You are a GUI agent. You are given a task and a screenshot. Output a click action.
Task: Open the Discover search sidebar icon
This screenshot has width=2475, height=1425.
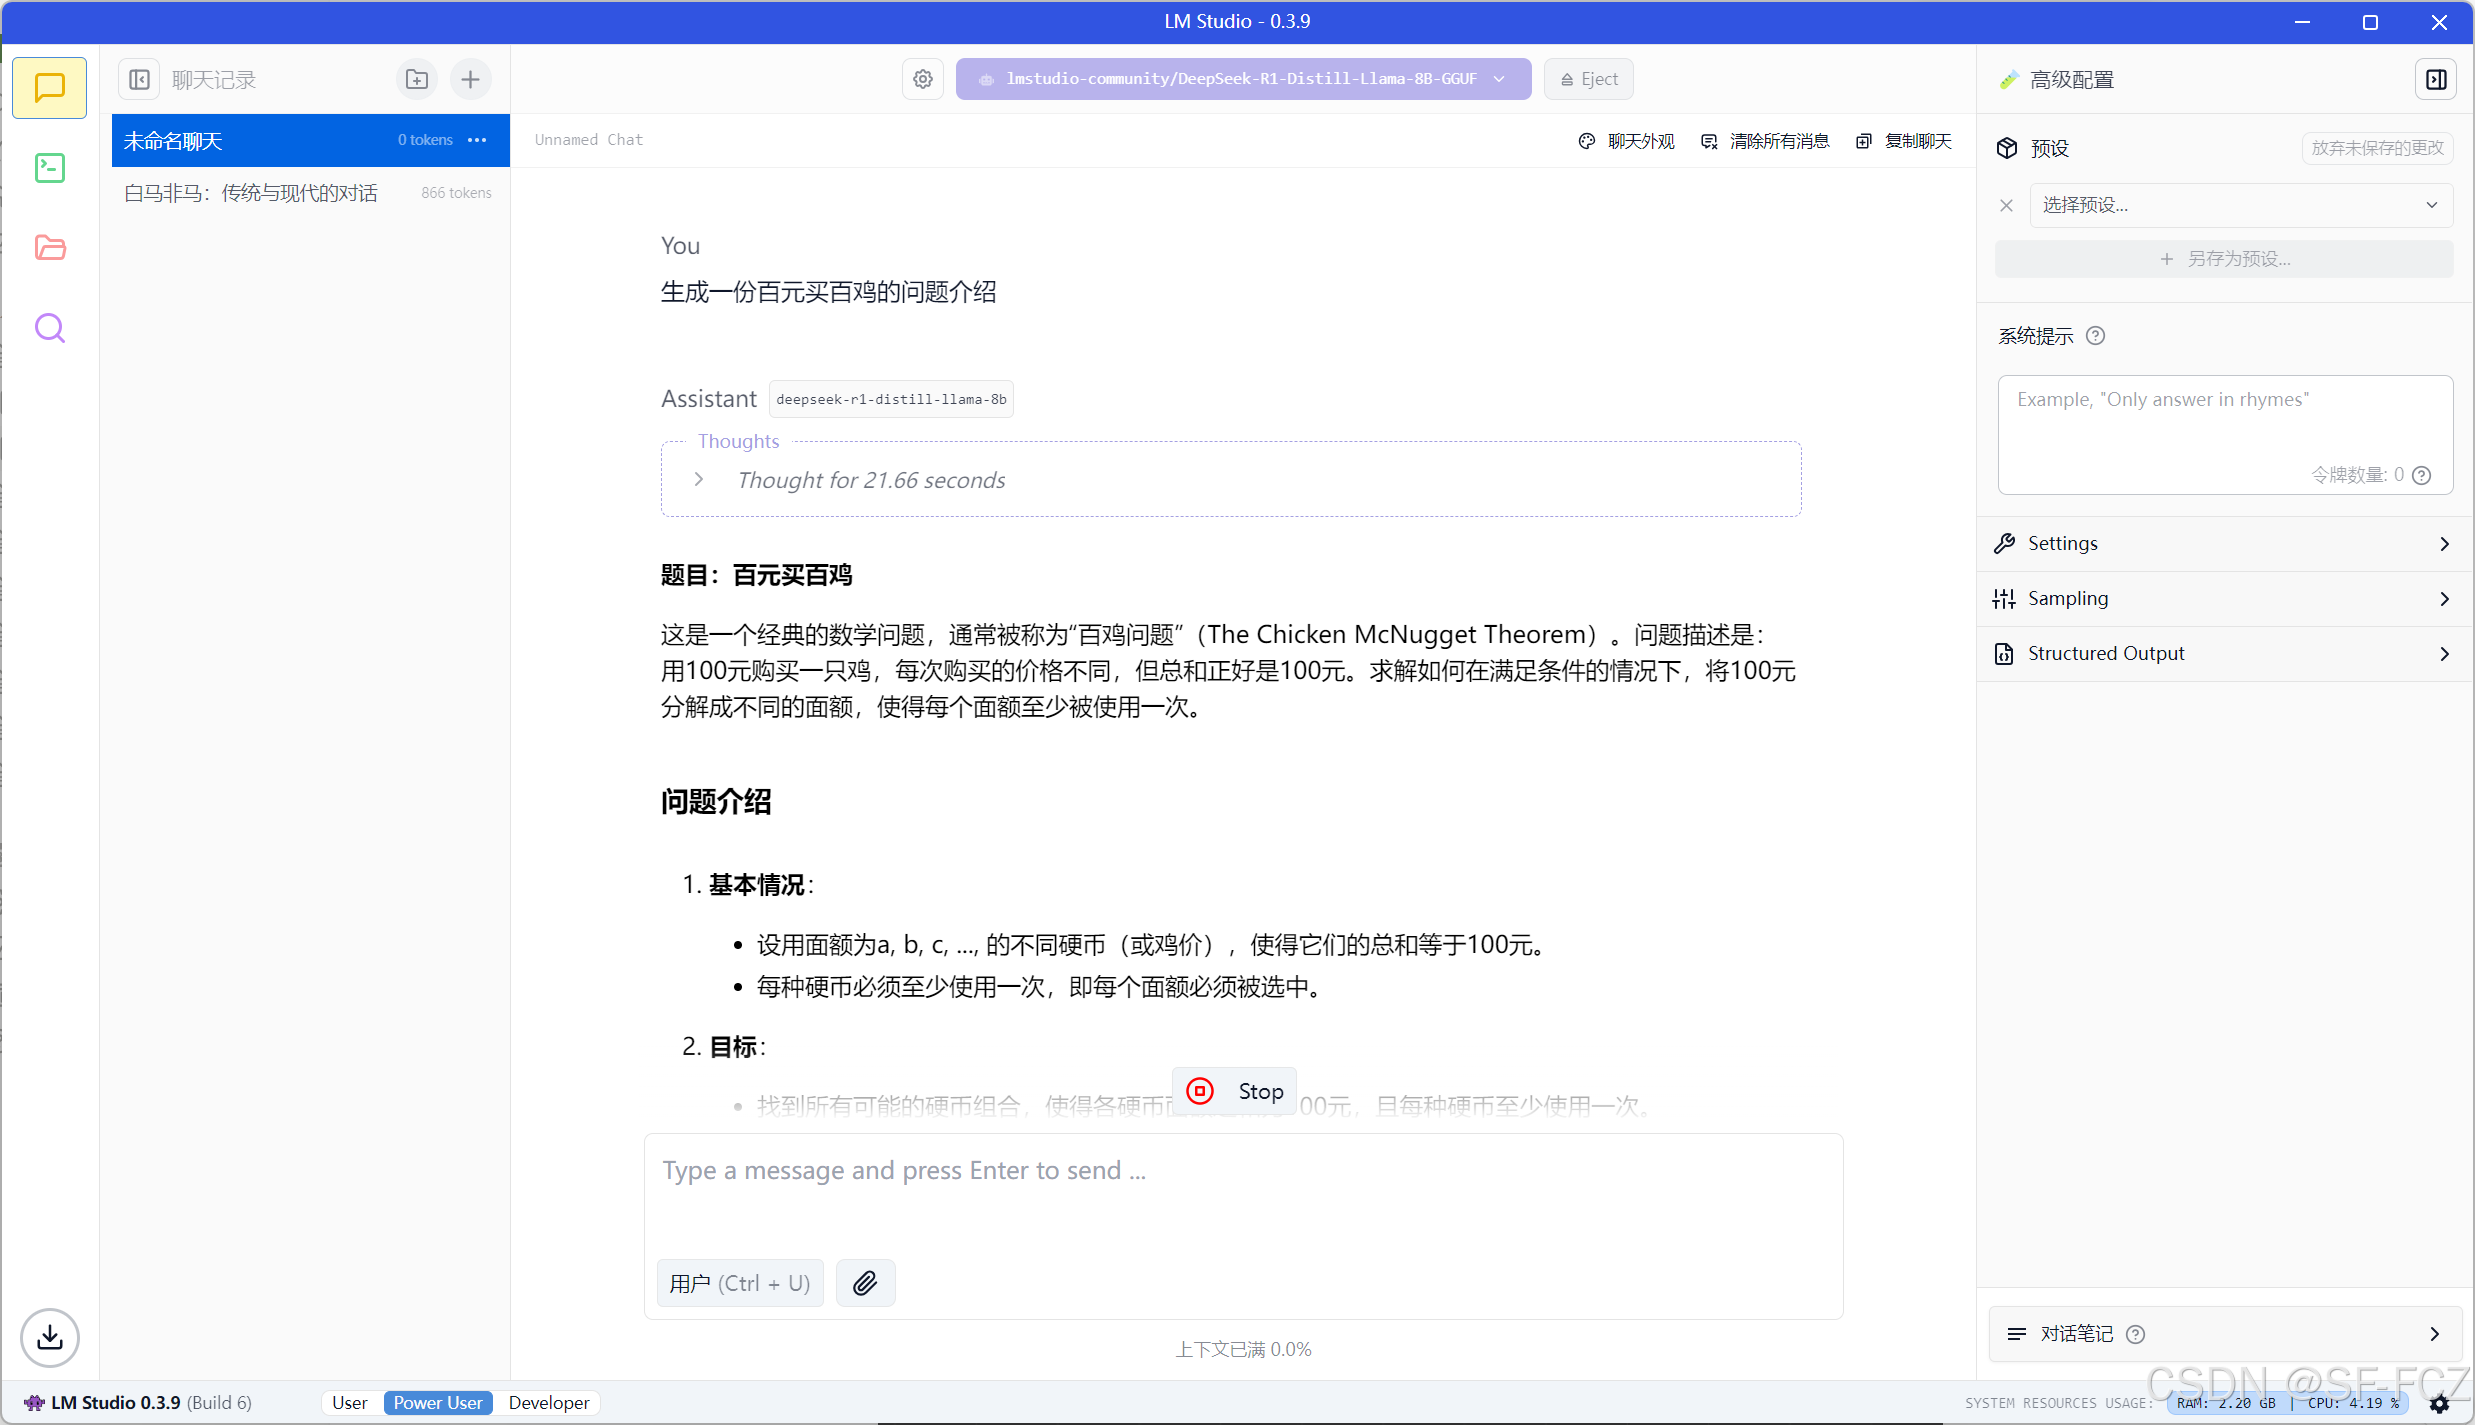(50, 328)
